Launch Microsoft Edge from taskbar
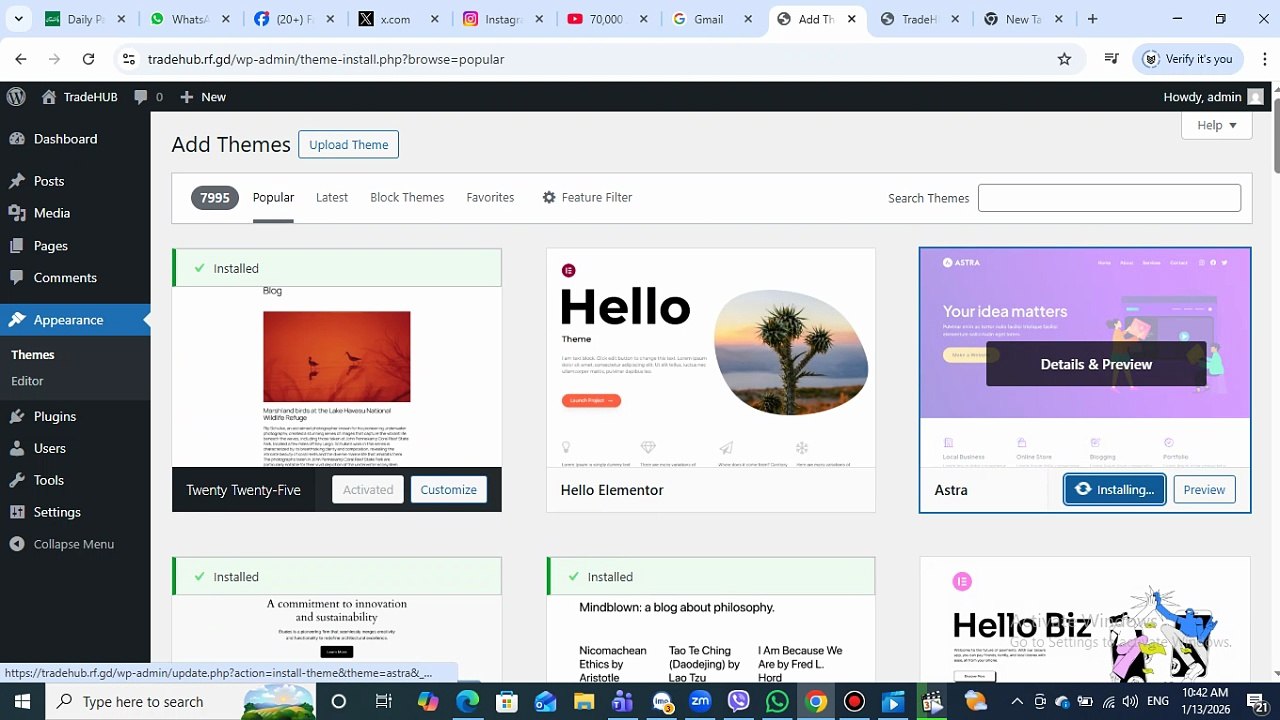The width and height of the screenshot is (1280, 720). (x=468, y=702)
